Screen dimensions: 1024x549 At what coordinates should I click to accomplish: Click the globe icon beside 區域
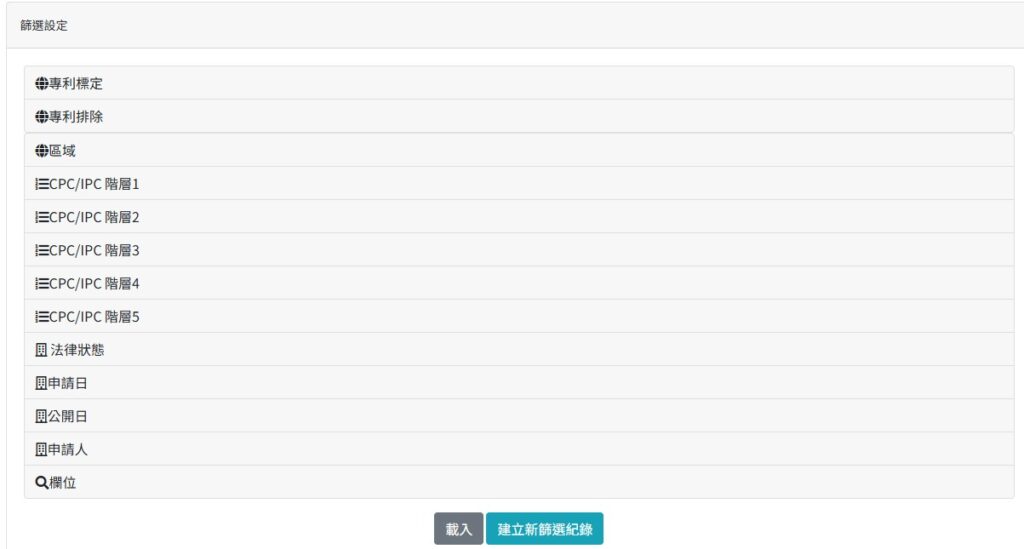click(x=42, y=151)
